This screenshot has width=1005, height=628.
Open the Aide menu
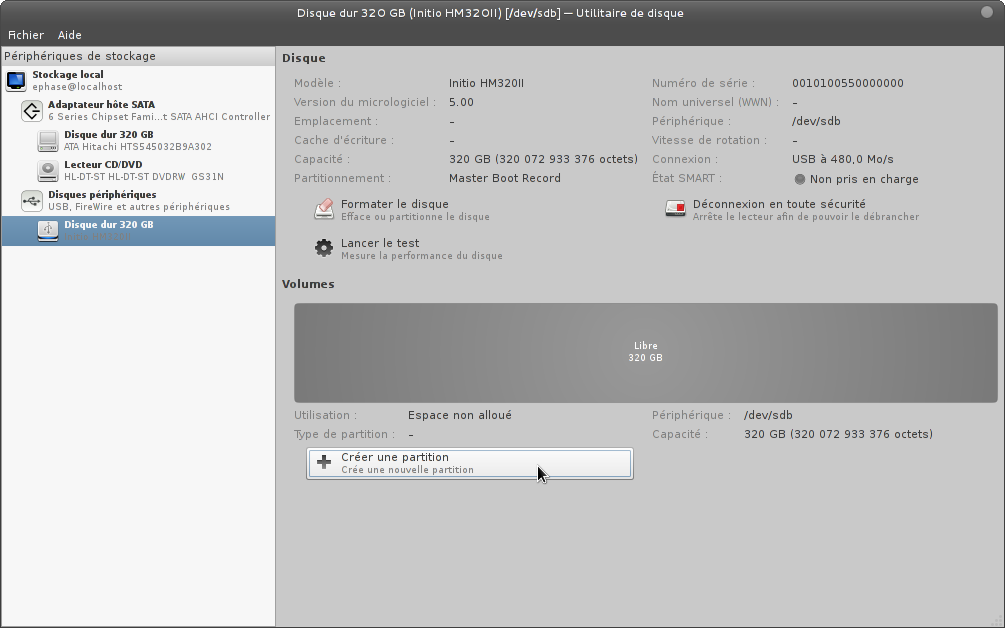pos(70,35)
